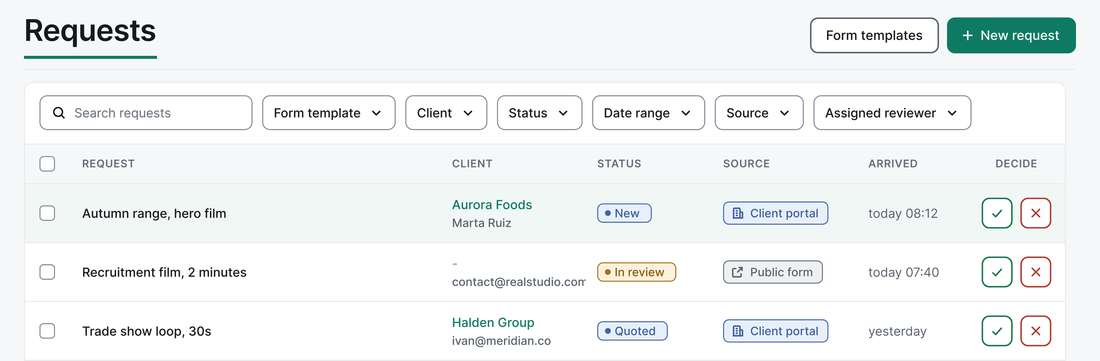Image resolution: width=1100 pixels, height=361 pixels.
Task: Click the arrival time today 07:40
Action: point(904,272)
